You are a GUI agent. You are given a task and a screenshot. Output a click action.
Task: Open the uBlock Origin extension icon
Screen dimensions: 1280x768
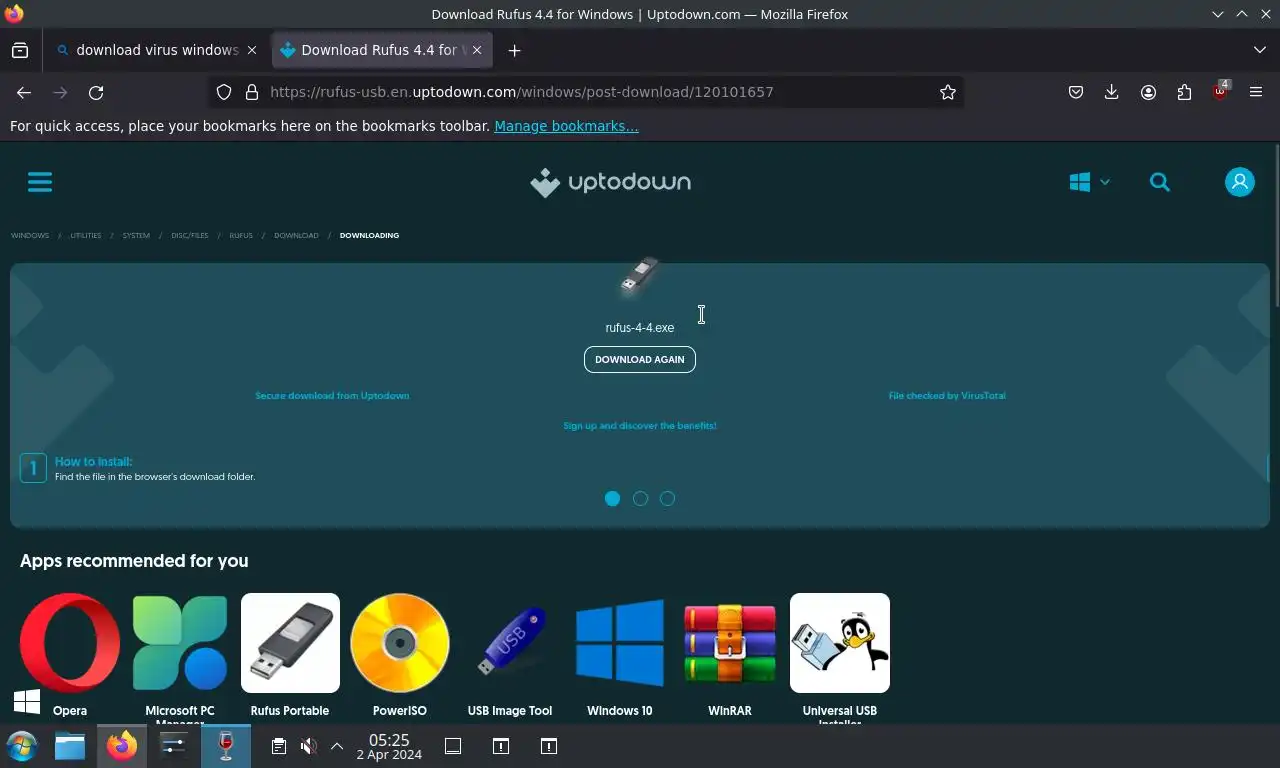(1220, 92)
